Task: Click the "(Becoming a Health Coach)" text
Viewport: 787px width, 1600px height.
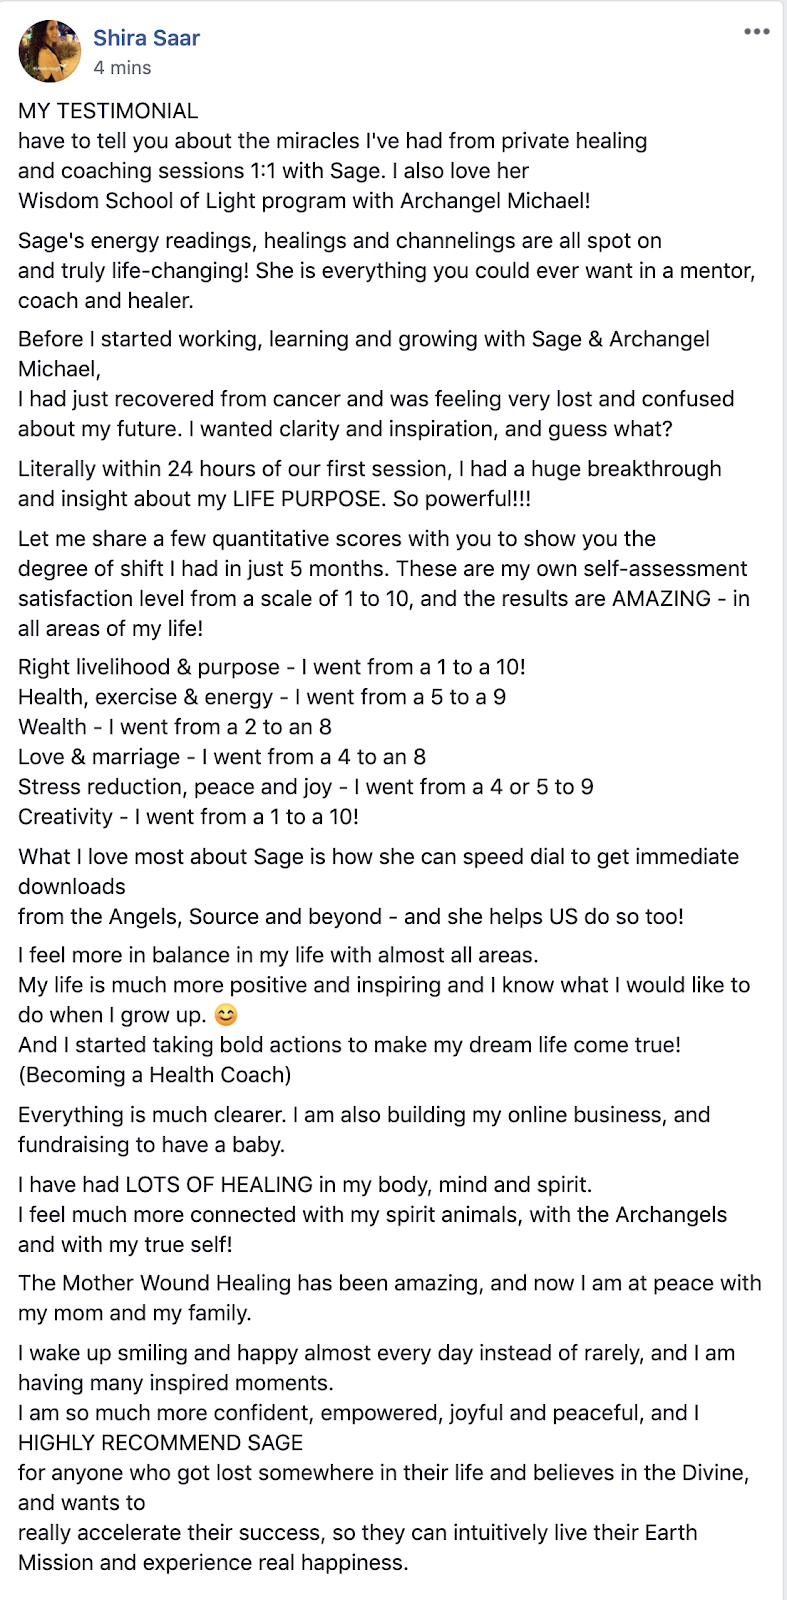Action: coord(154,1075)
